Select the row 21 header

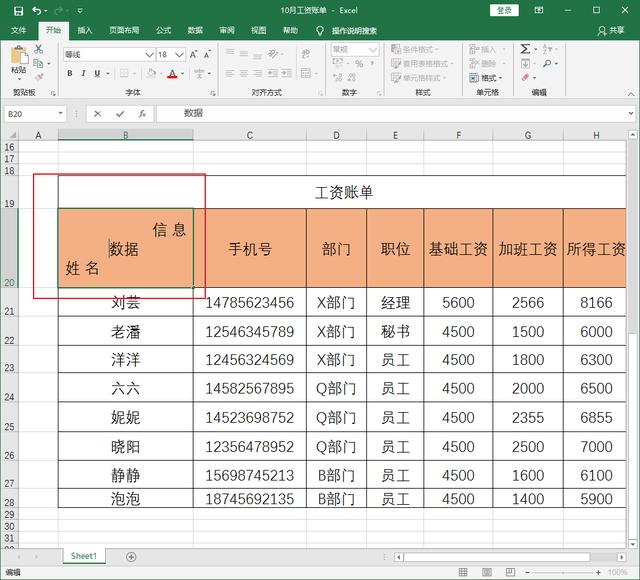coord(9,302)
